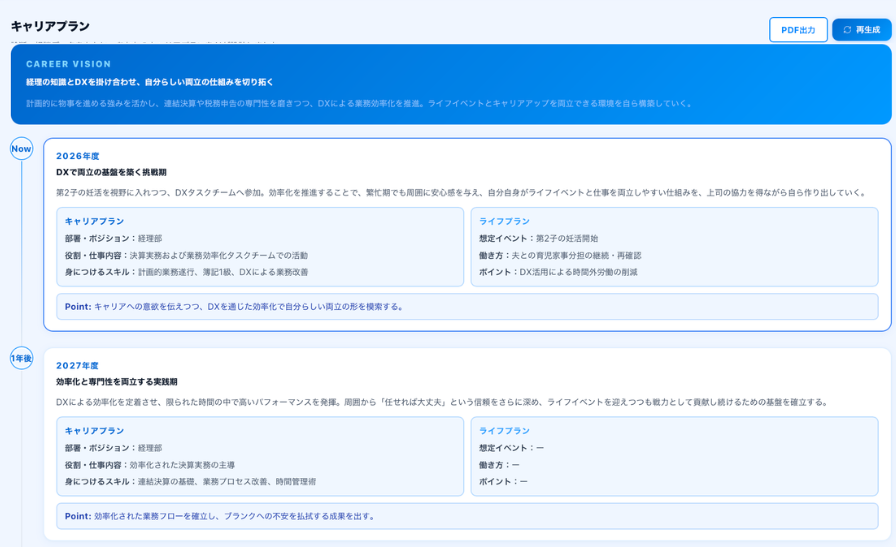Viewport: 896px width, 547px height.
Task: Click 部署・ポジション:経理部 in 2027 card
Action: [114, 448]
